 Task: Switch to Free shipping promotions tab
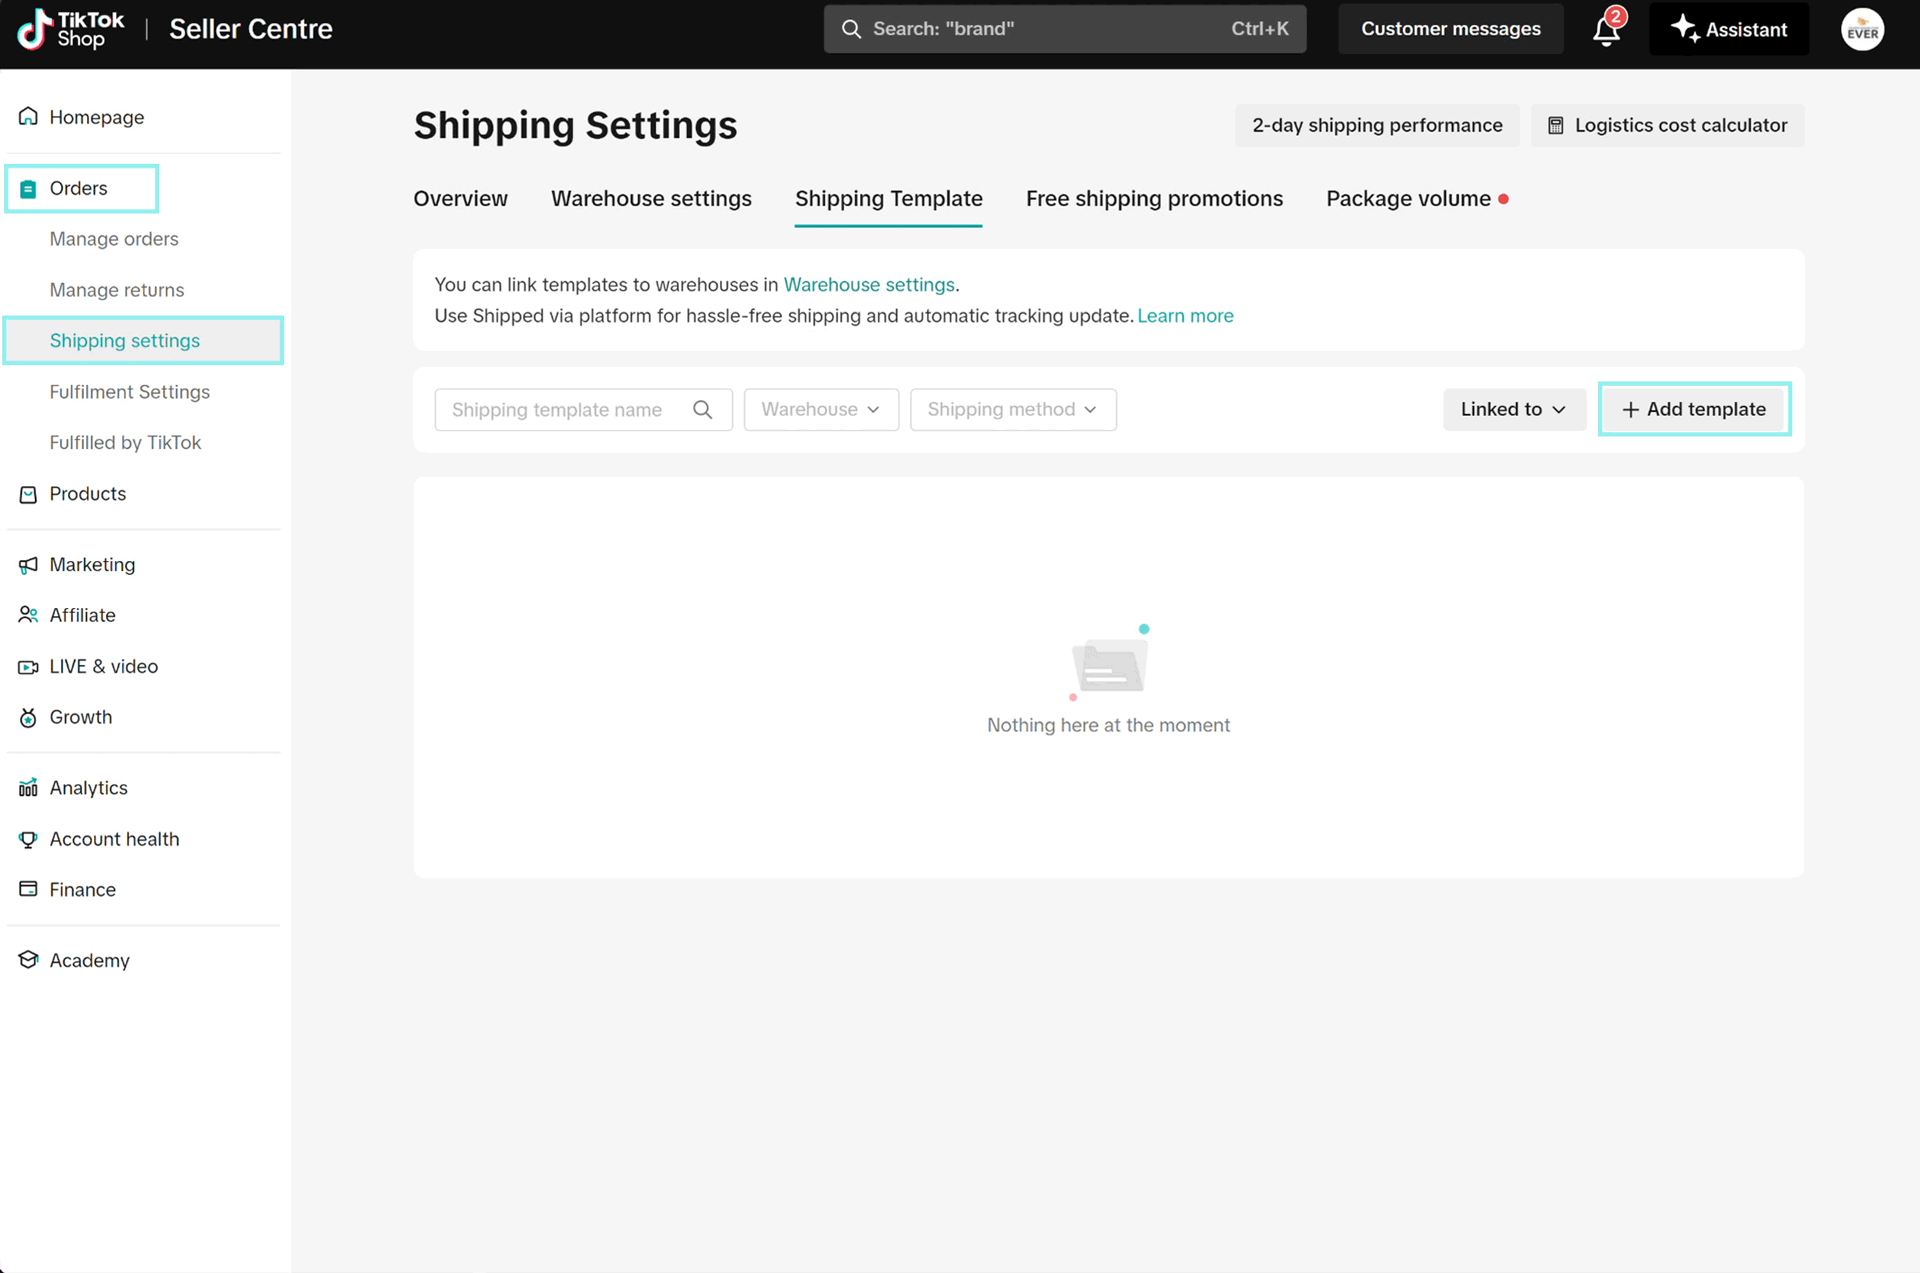1154,198
